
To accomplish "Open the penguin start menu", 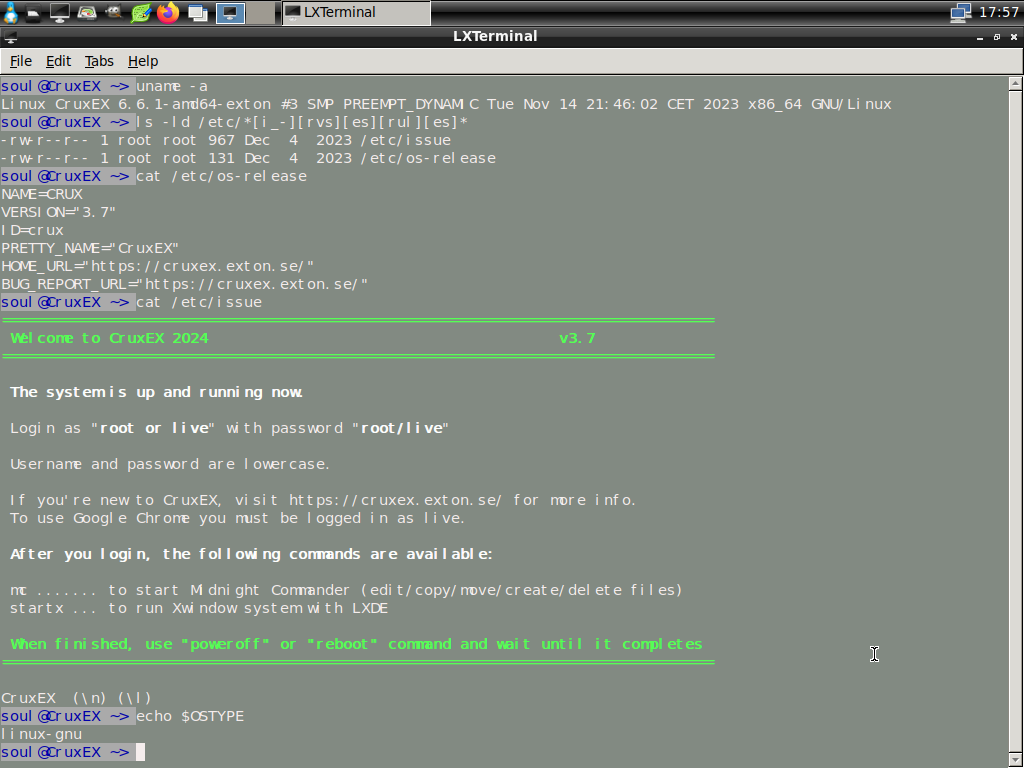I will click(10, 12).
